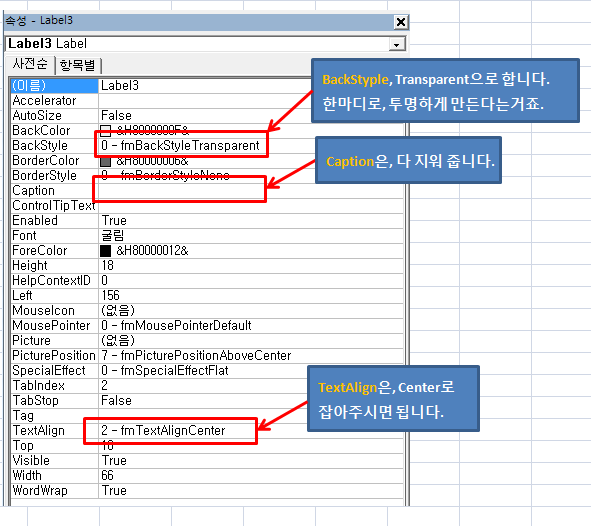Click the WordWrap True value
Screen dimensions: 591x526
114,491
